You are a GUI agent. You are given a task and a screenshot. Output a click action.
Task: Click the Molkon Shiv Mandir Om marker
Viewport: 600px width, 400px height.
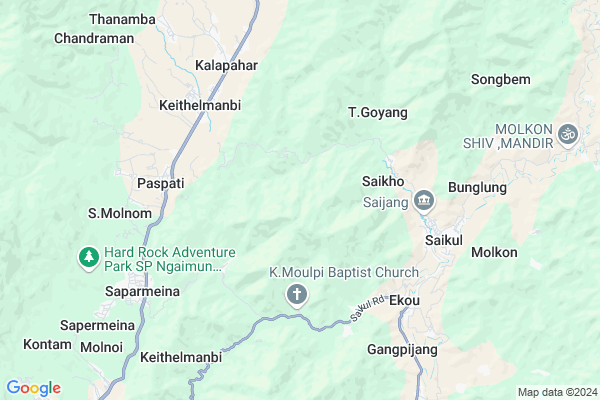coord(568,136)
